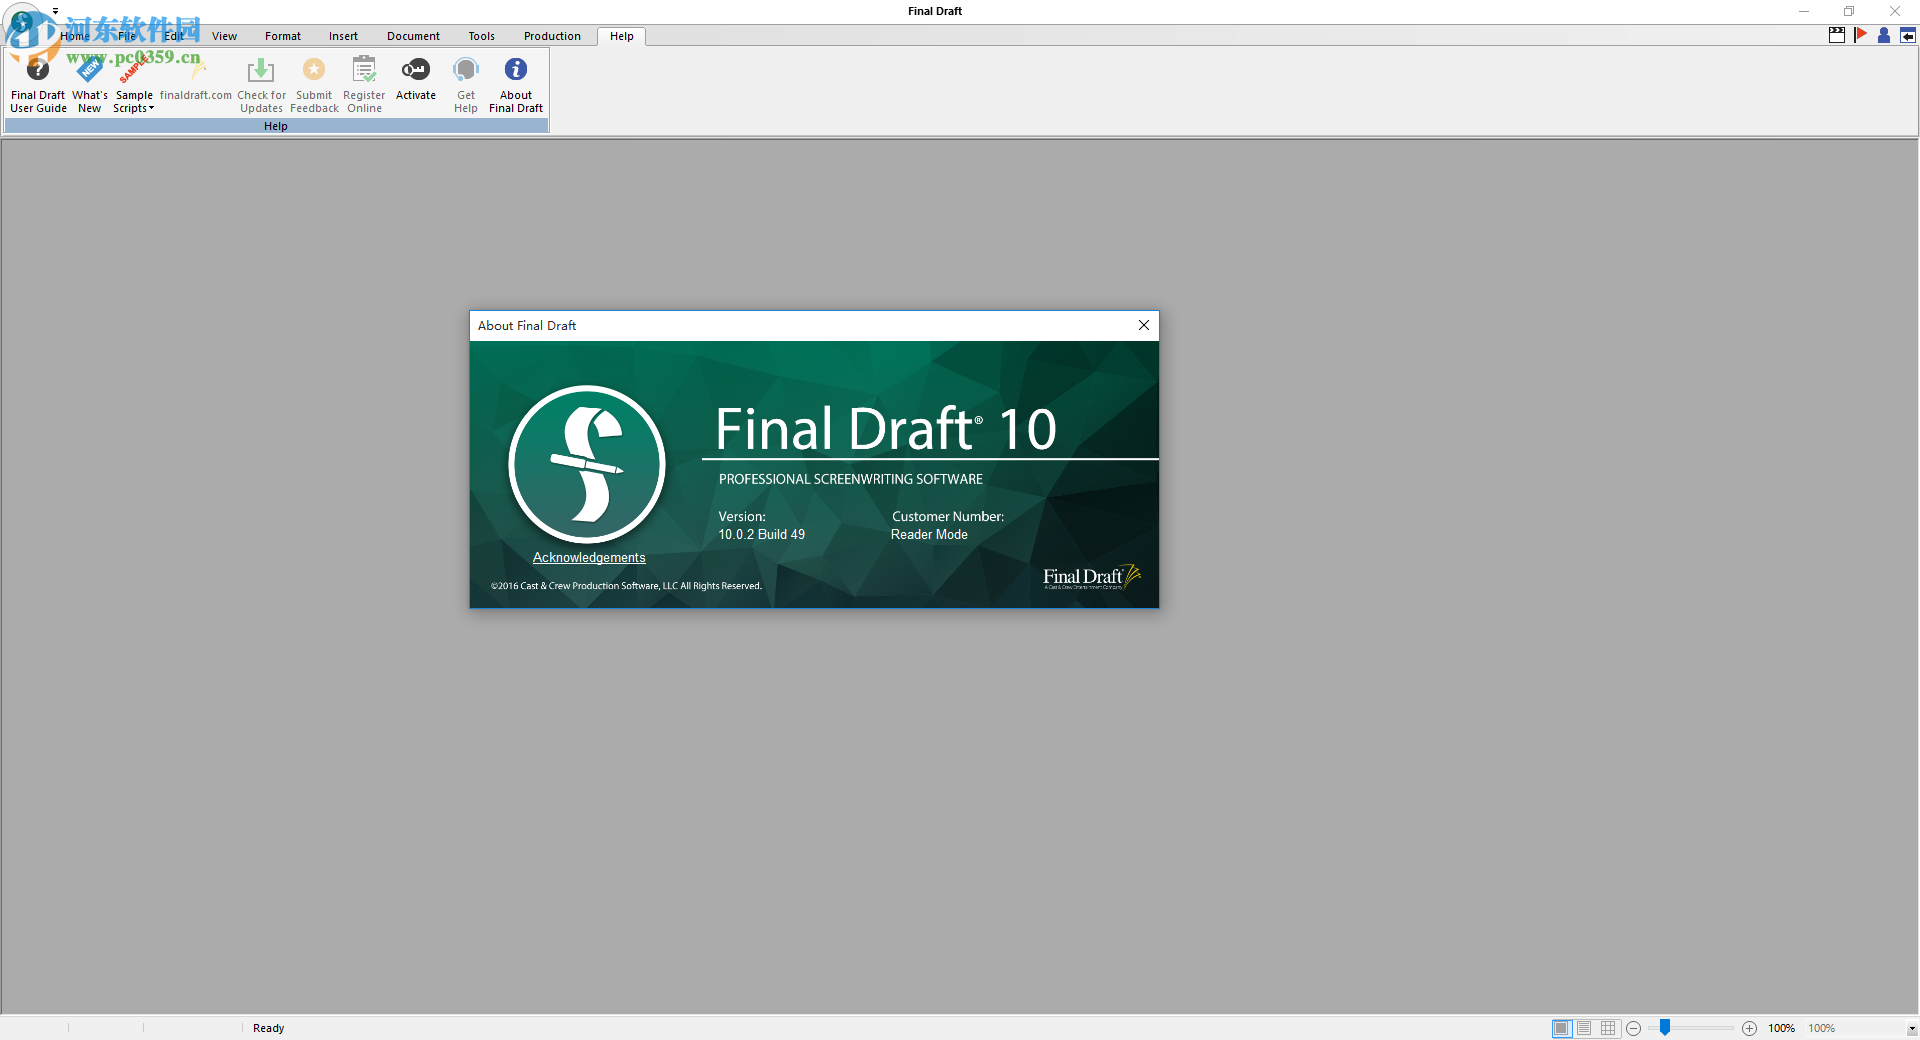This screenshot has width=1920, height=1040.
Task: Minimize the Final Draft window
Action: (1804, 11)
